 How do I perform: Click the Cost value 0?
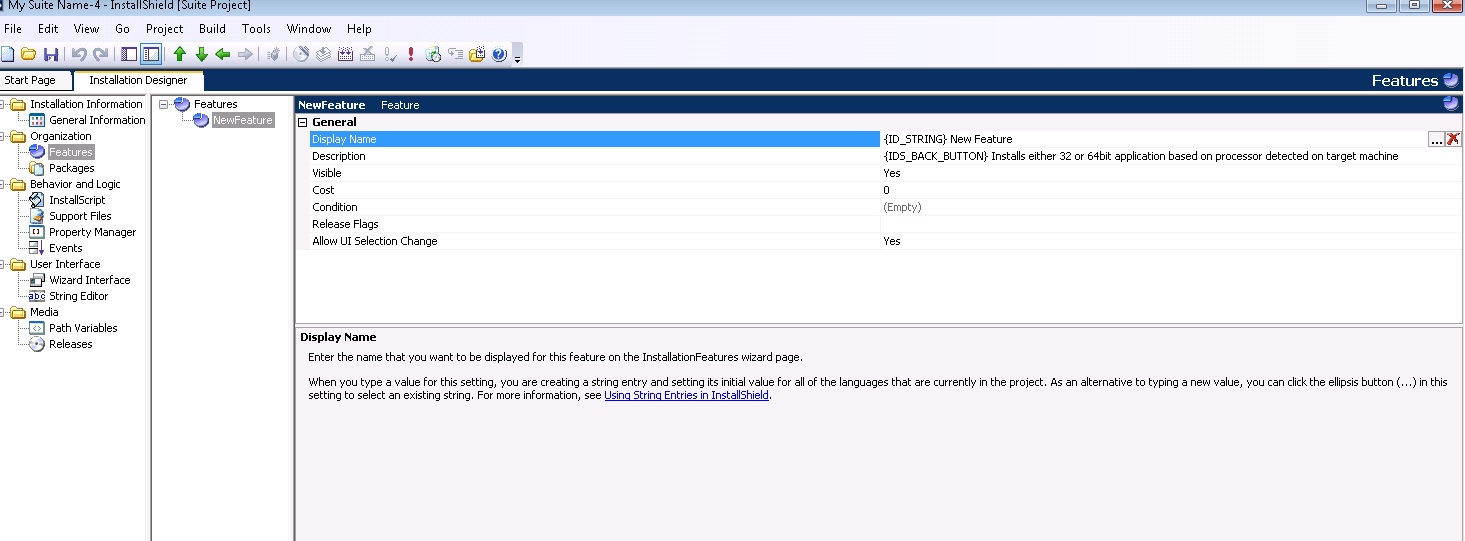click(886, 190)
